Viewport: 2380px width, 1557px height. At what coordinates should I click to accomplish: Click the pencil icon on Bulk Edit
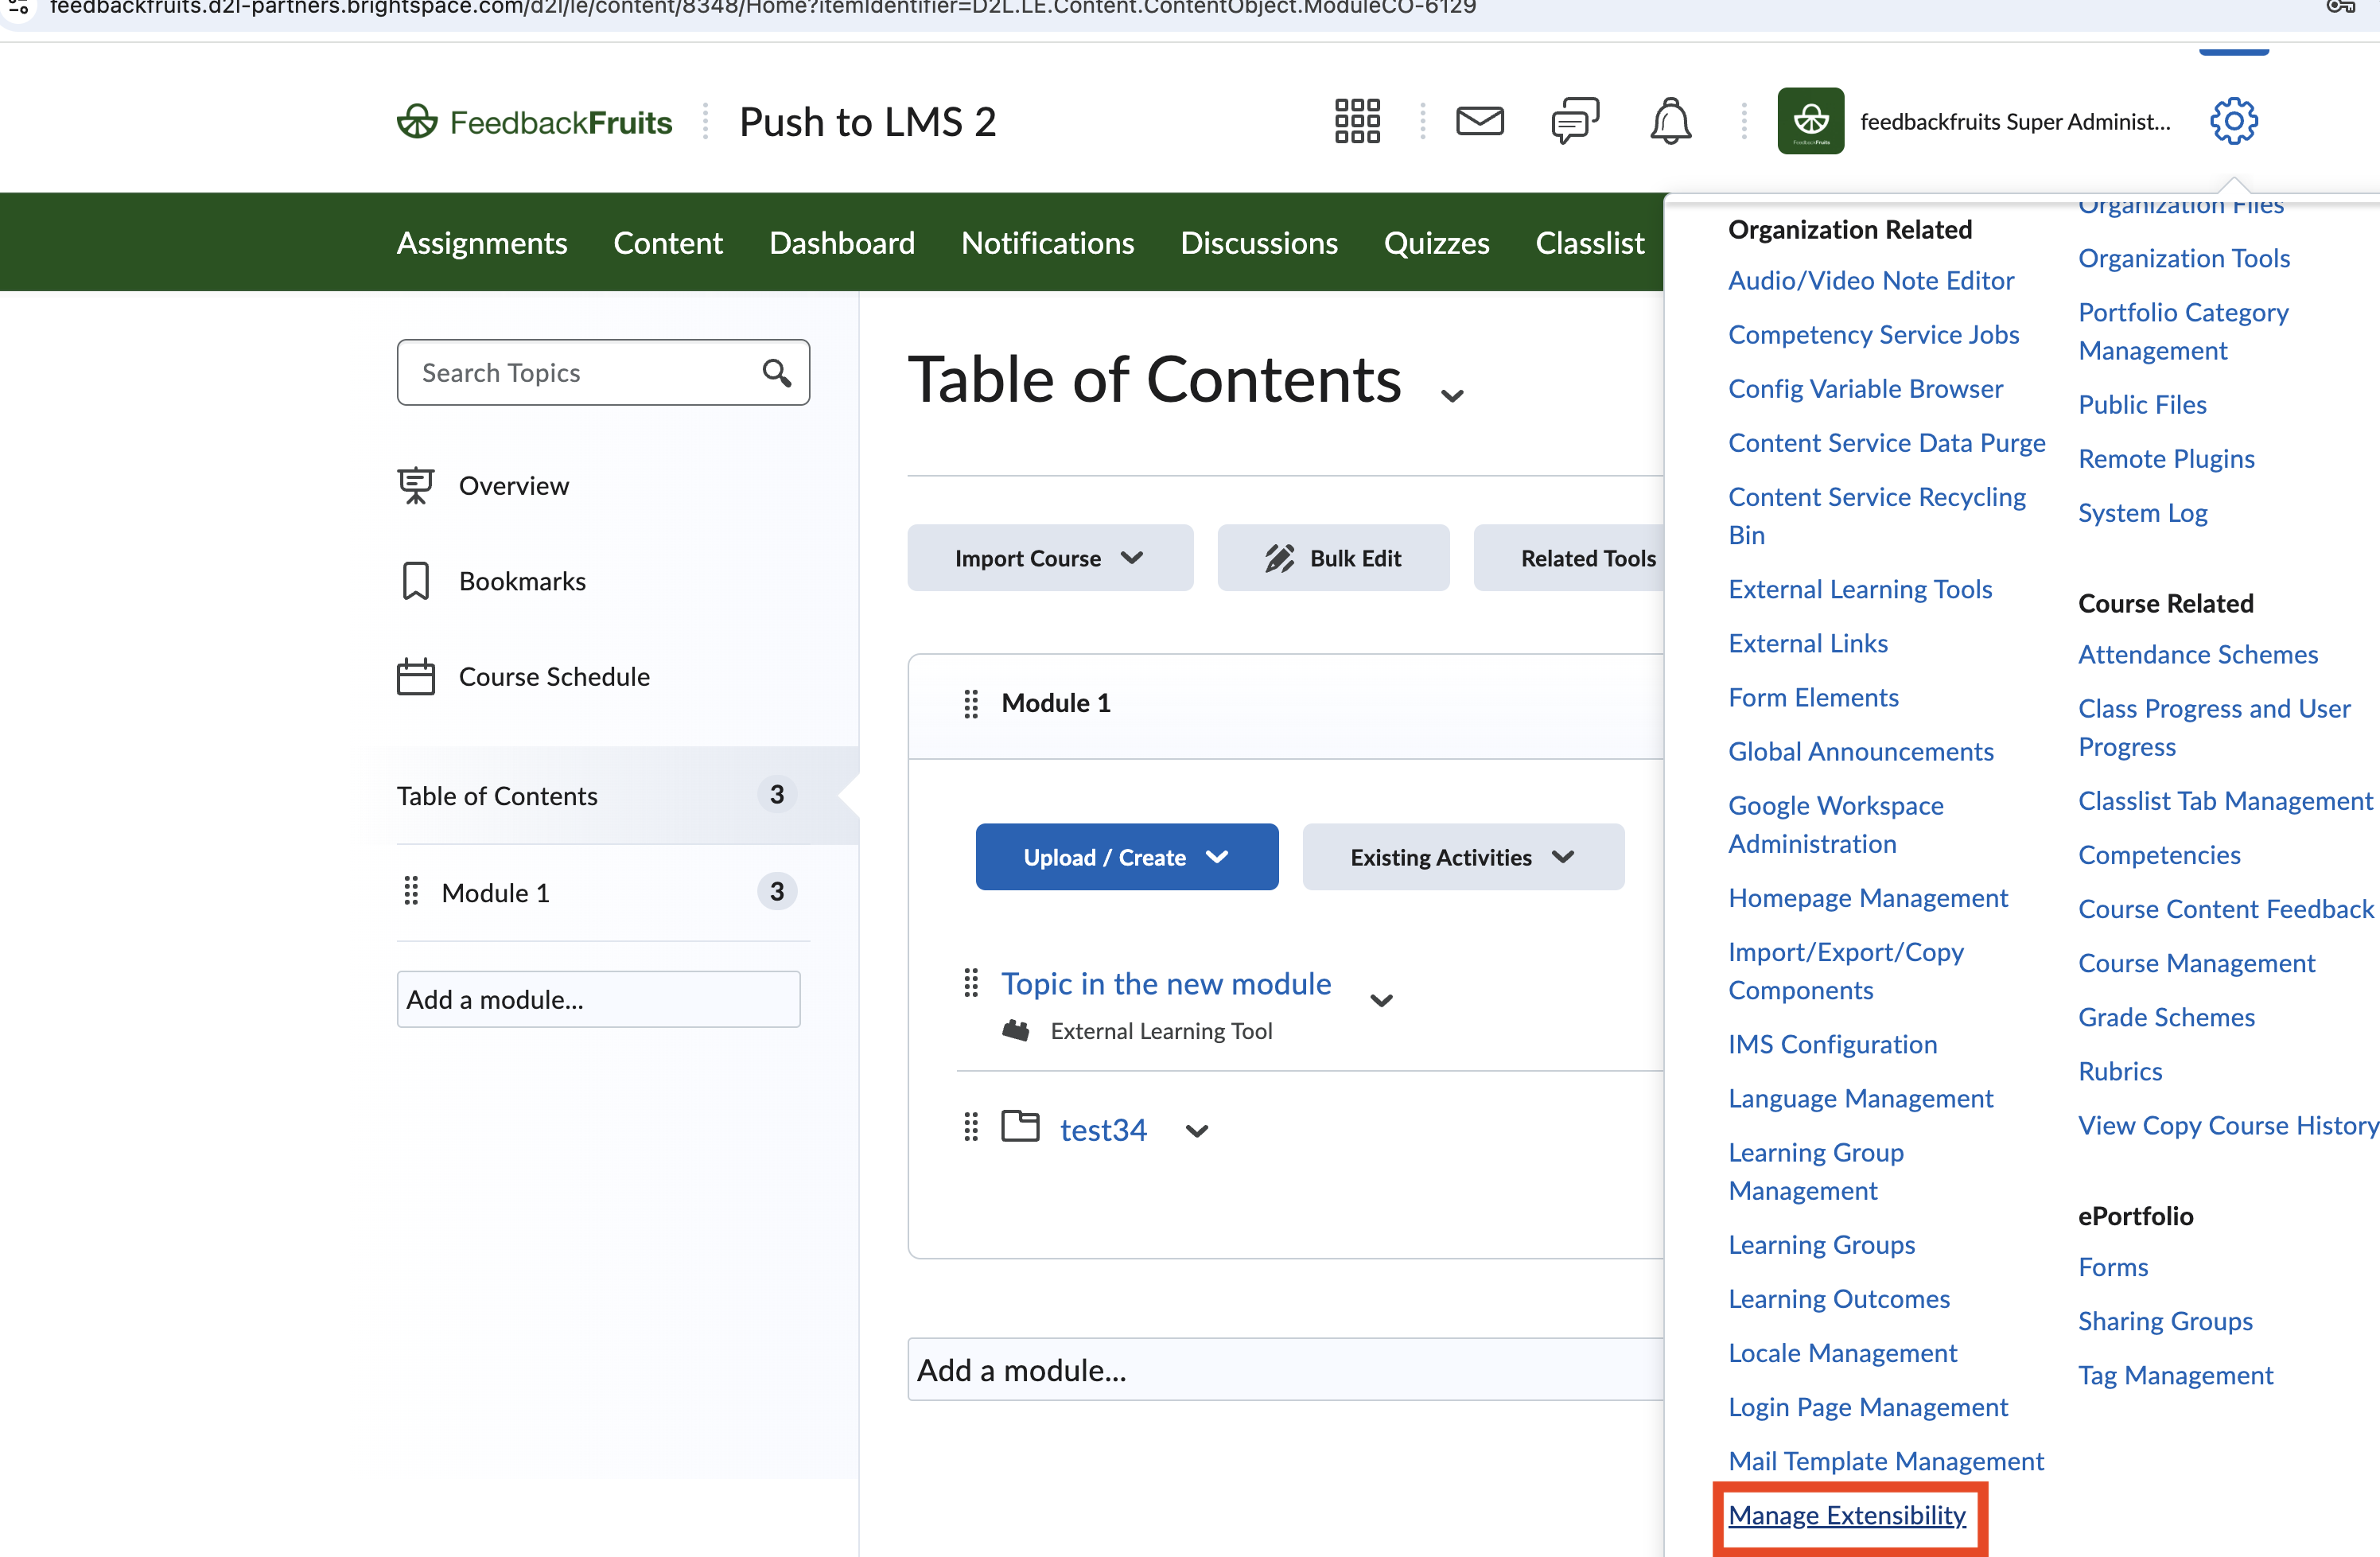(x=1280, y=558)
